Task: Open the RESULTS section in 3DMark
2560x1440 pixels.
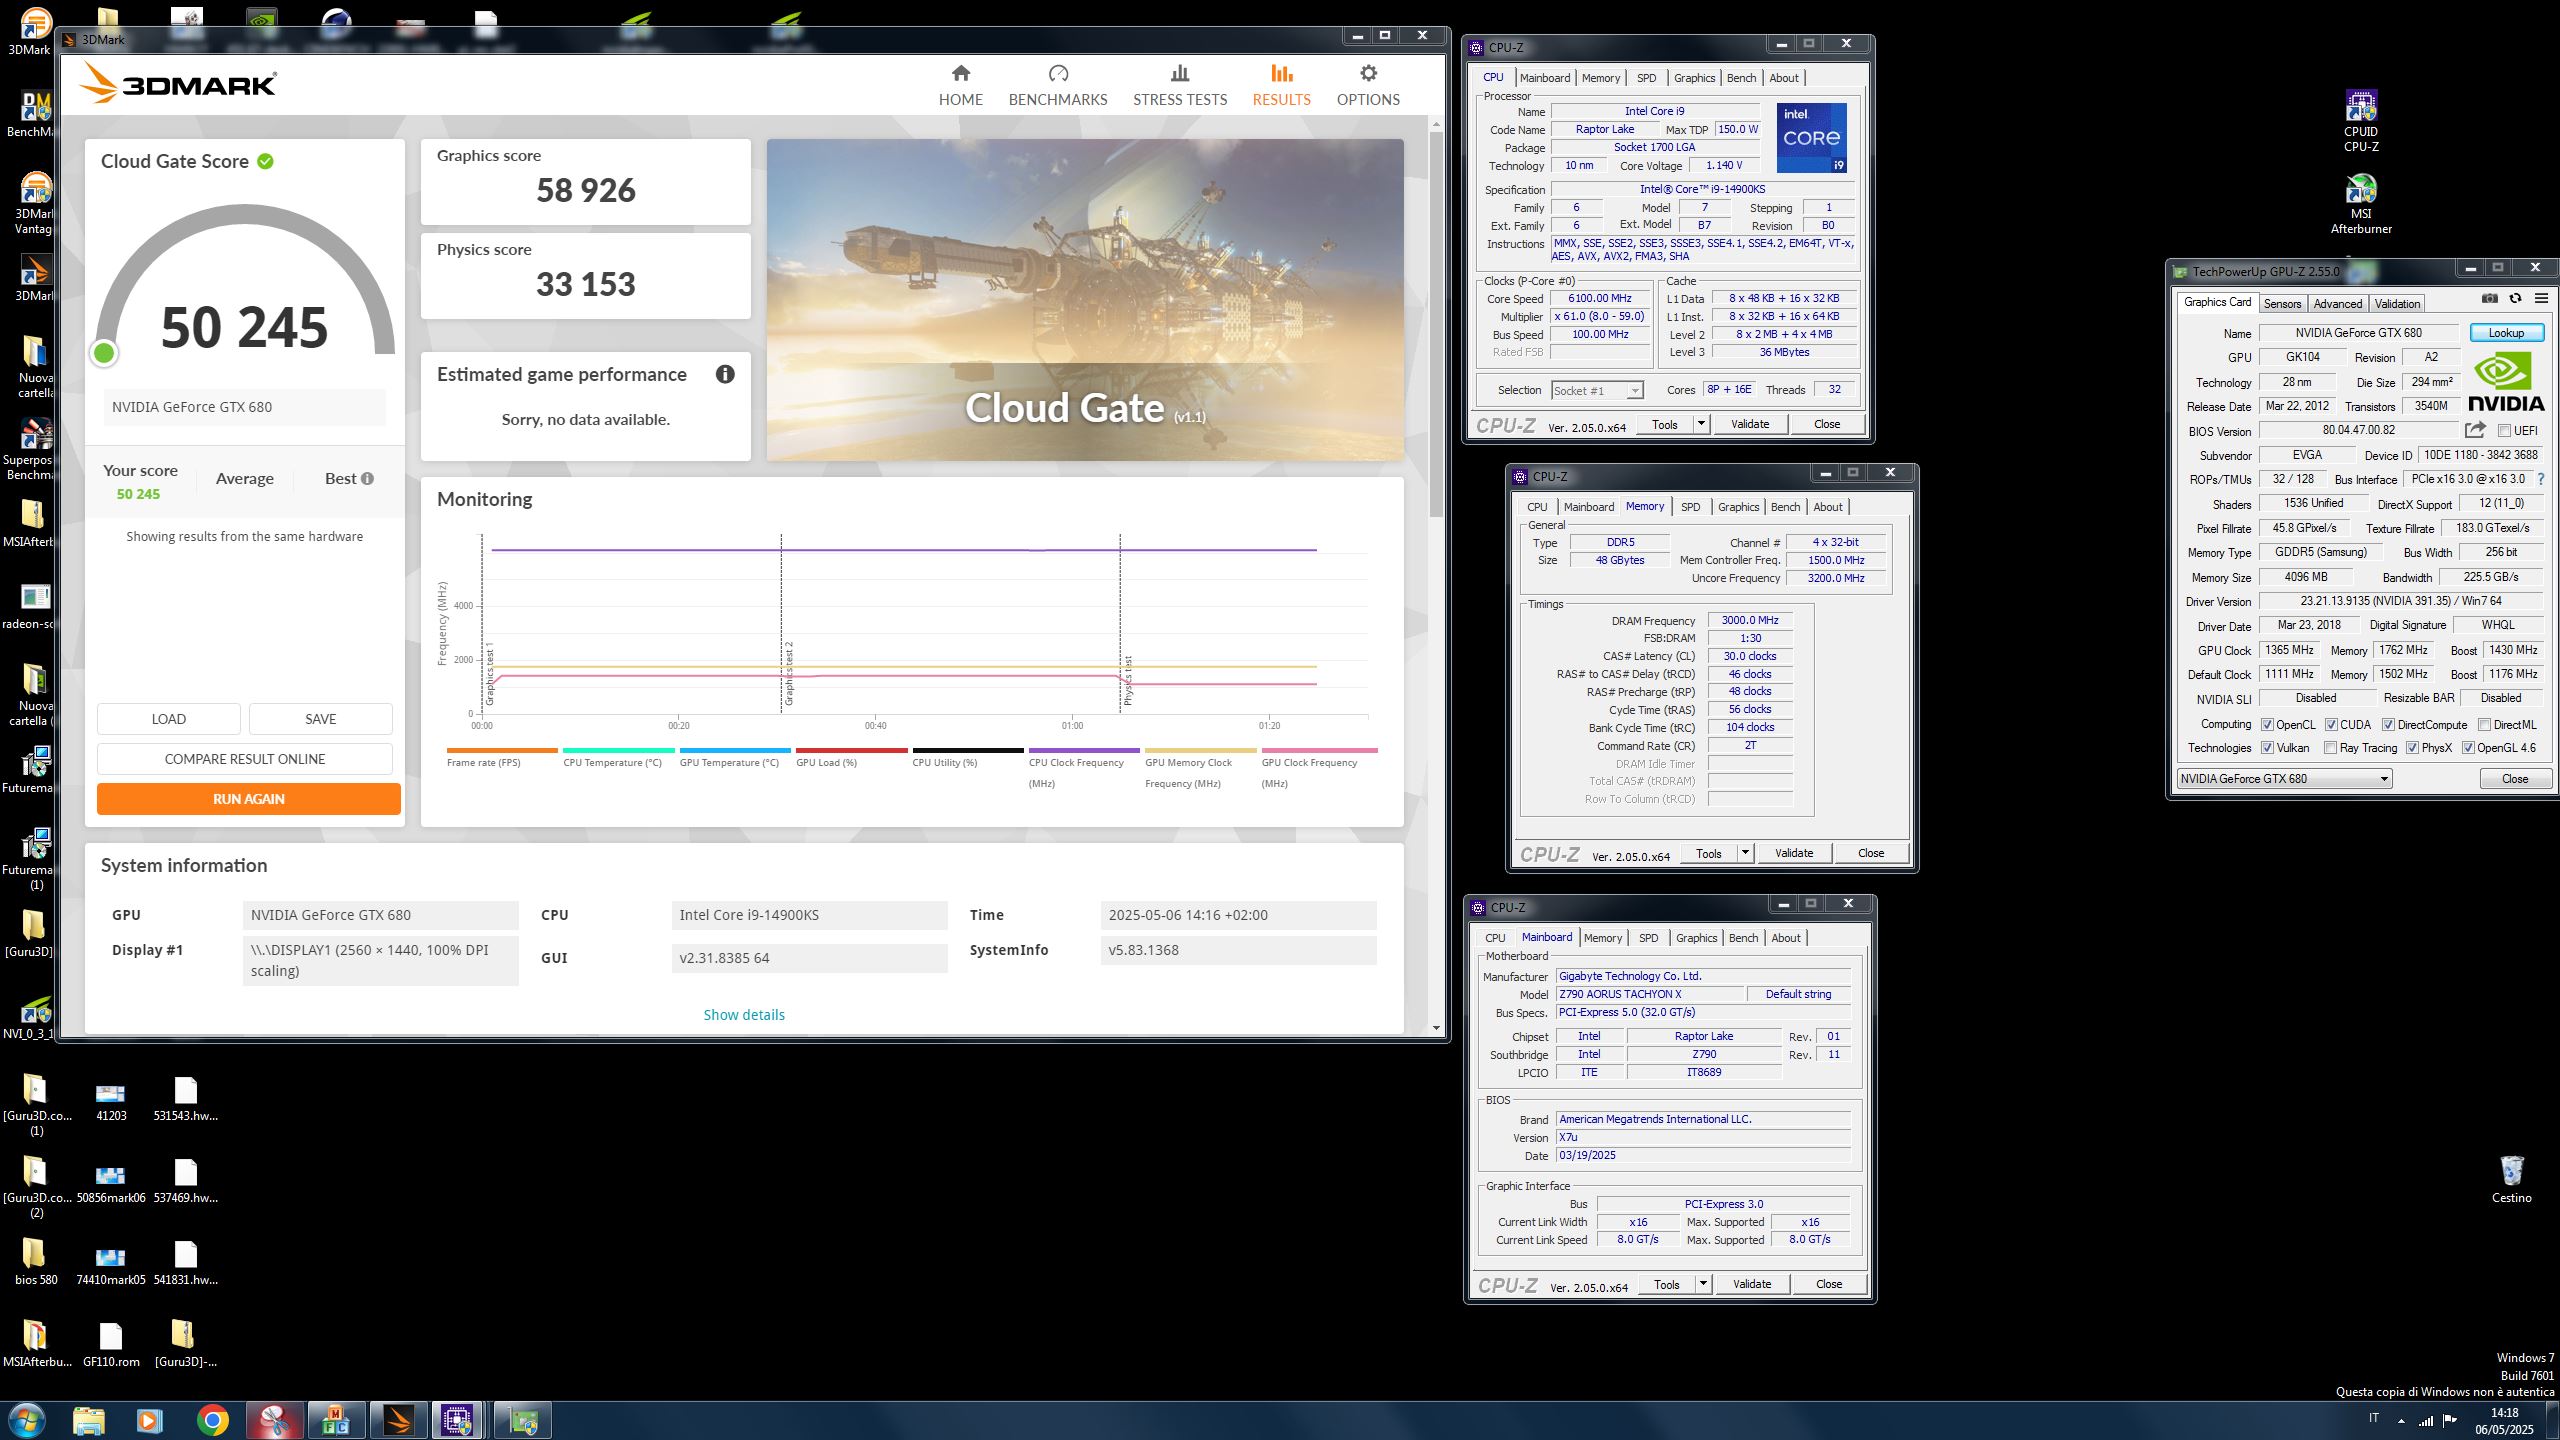Action: point(1281,85)
